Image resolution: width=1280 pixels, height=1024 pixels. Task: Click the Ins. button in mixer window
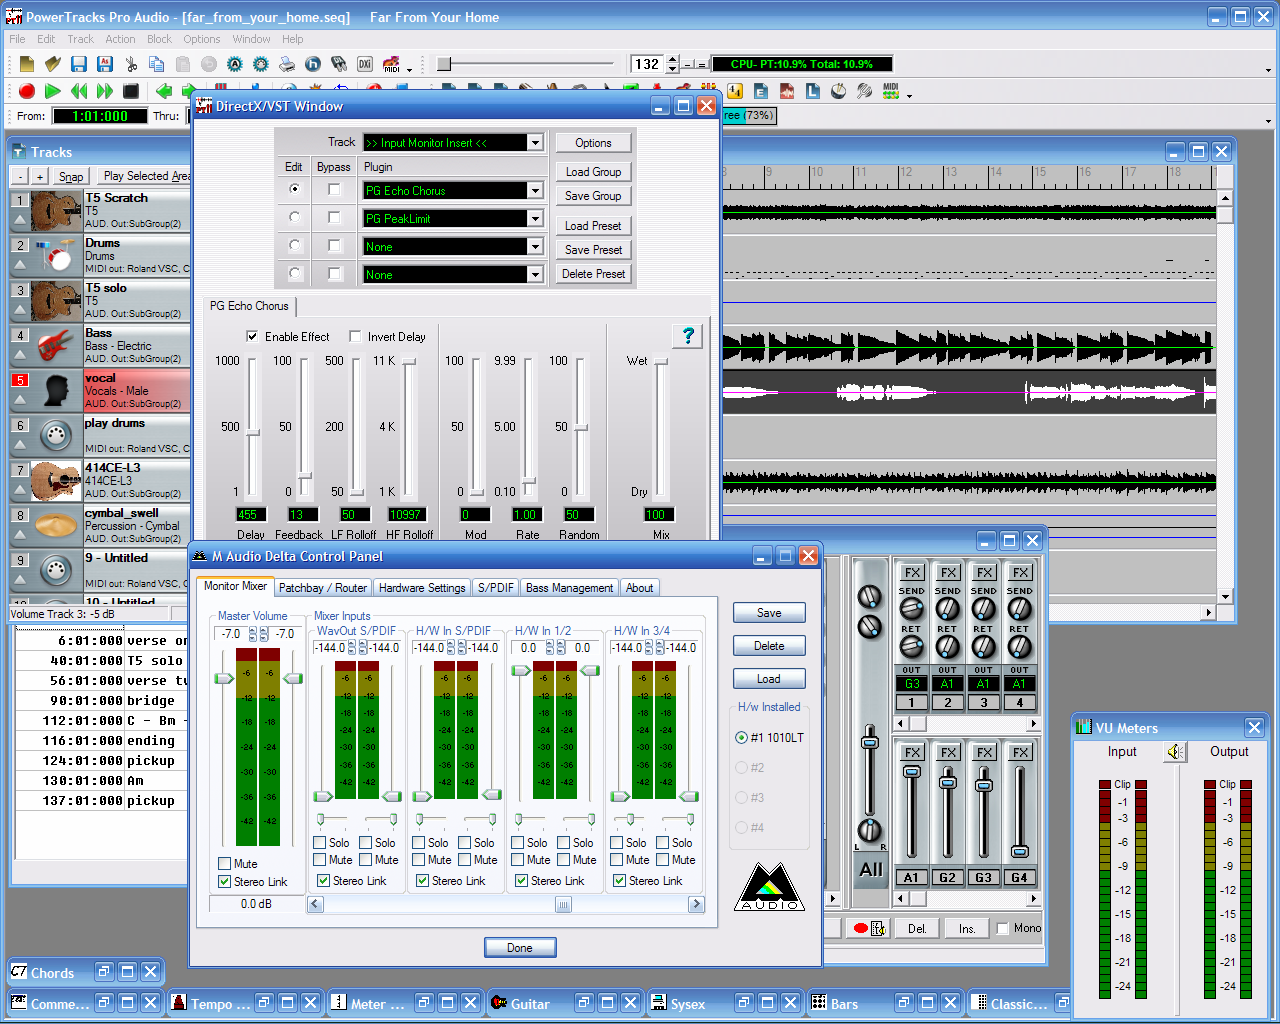pos(966,928)
